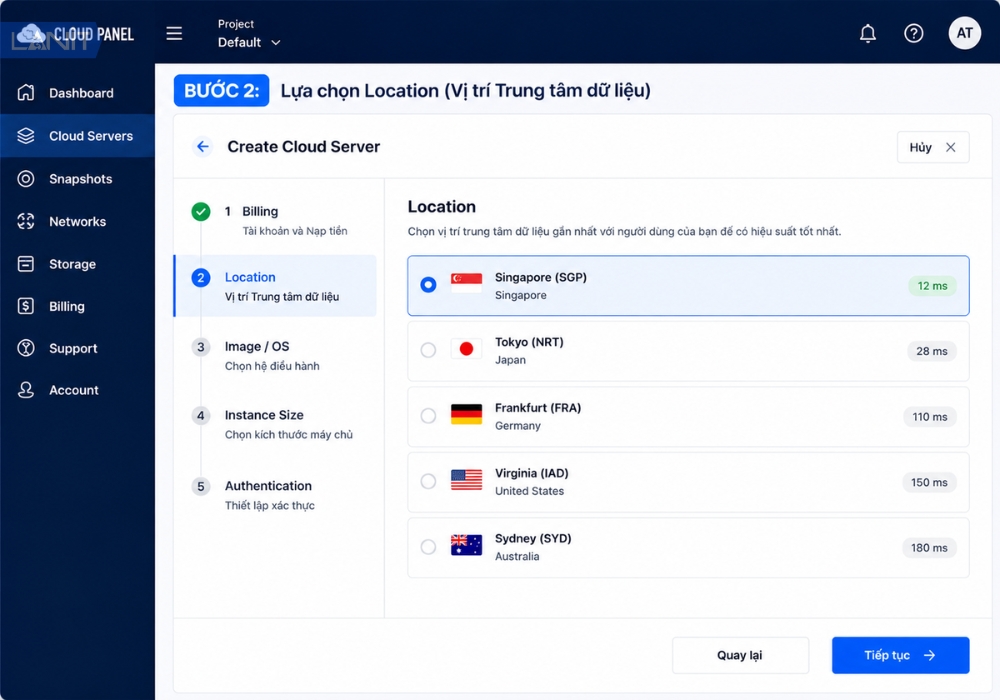Click the Storage disk icon

(x=26, y=264)
